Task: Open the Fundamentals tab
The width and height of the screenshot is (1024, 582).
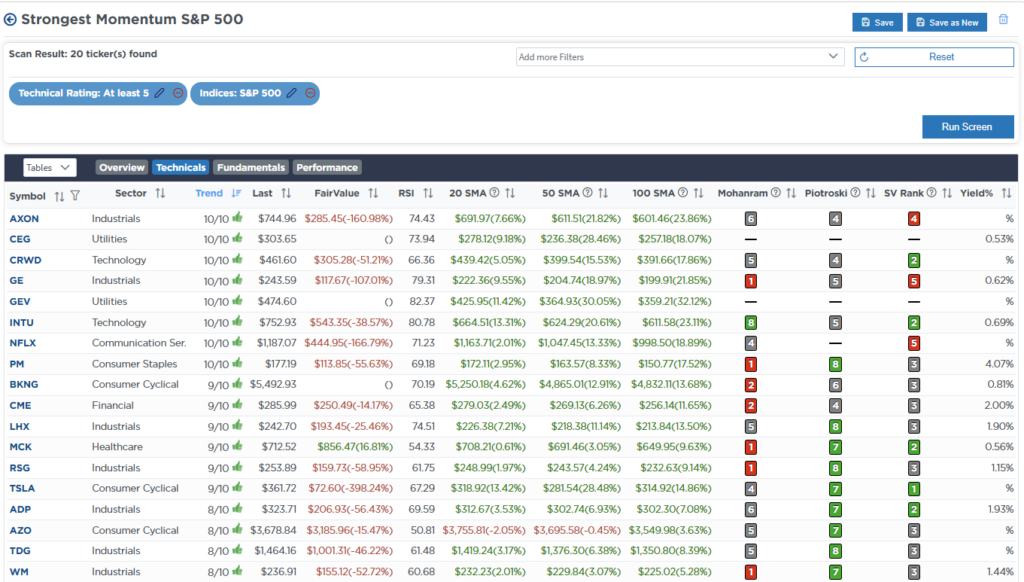Action: [251, 168]
